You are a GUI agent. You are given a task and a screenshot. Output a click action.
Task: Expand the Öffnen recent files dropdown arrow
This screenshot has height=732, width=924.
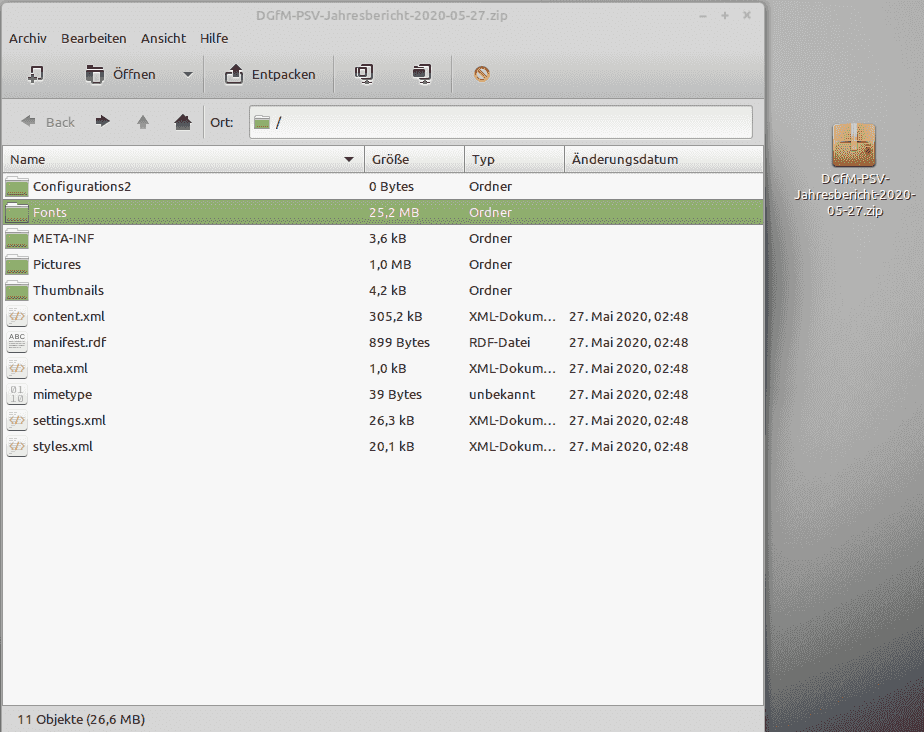tap(187, 74)
